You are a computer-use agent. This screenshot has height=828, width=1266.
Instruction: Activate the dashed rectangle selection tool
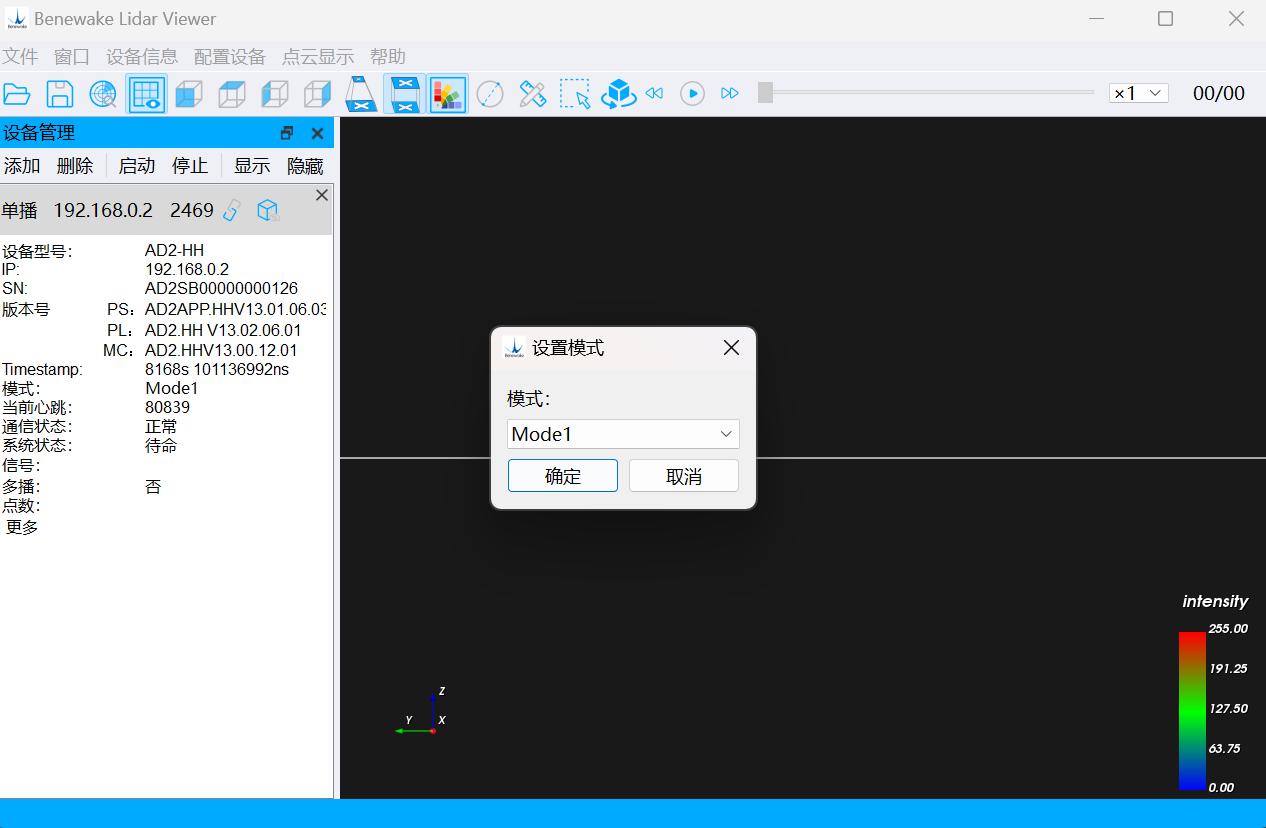(576, 94)
